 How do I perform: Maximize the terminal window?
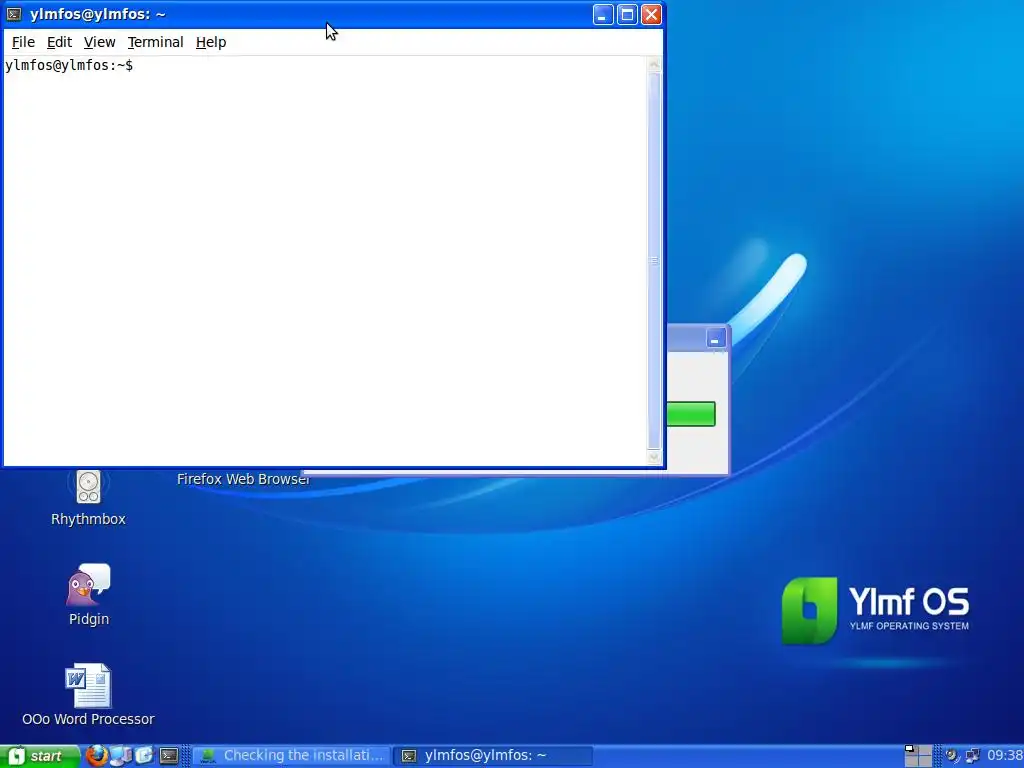[x=627, y=14]
